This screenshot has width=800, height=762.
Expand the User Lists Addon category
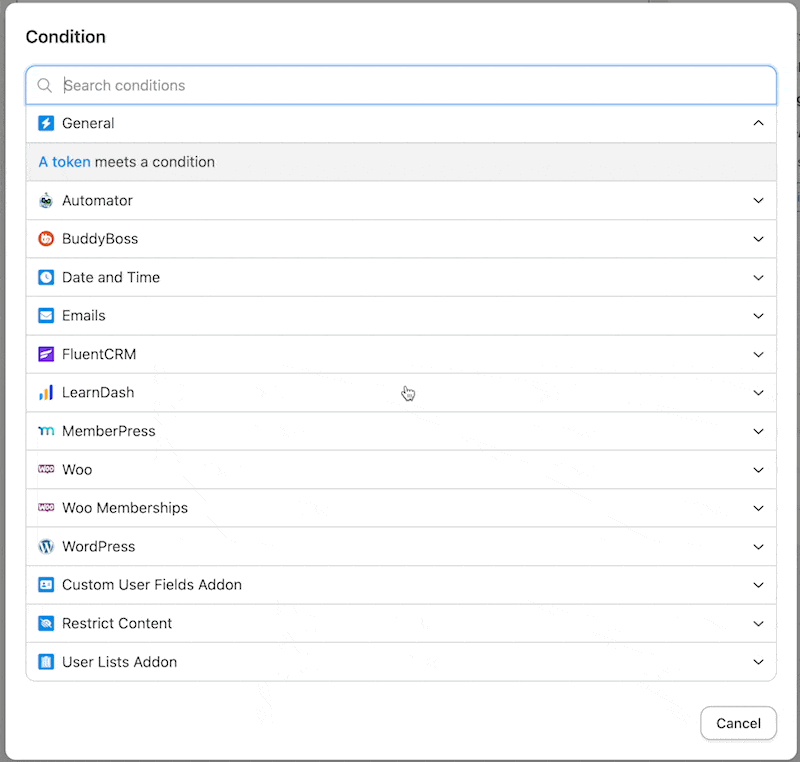tap(758, 661)
